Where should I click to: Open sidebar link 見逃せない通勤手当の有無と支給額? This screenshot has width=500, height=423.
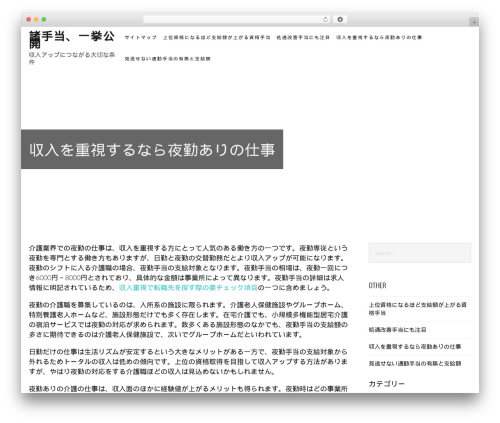pyautogui.click(x=415, y=363)
